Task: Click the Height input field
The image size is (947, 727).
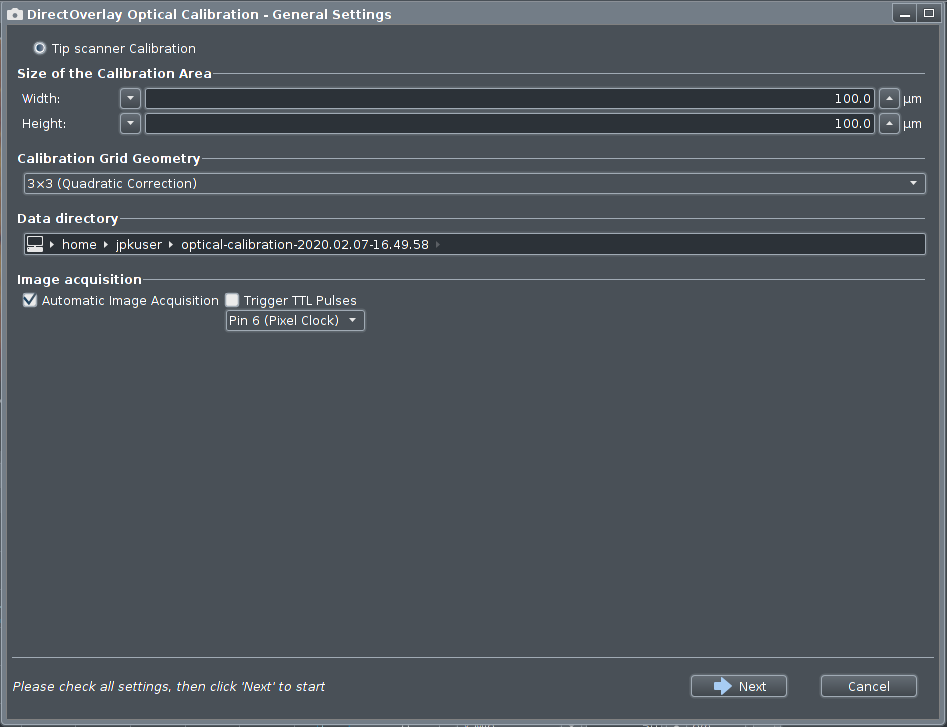Action: (x=510, y=123)
